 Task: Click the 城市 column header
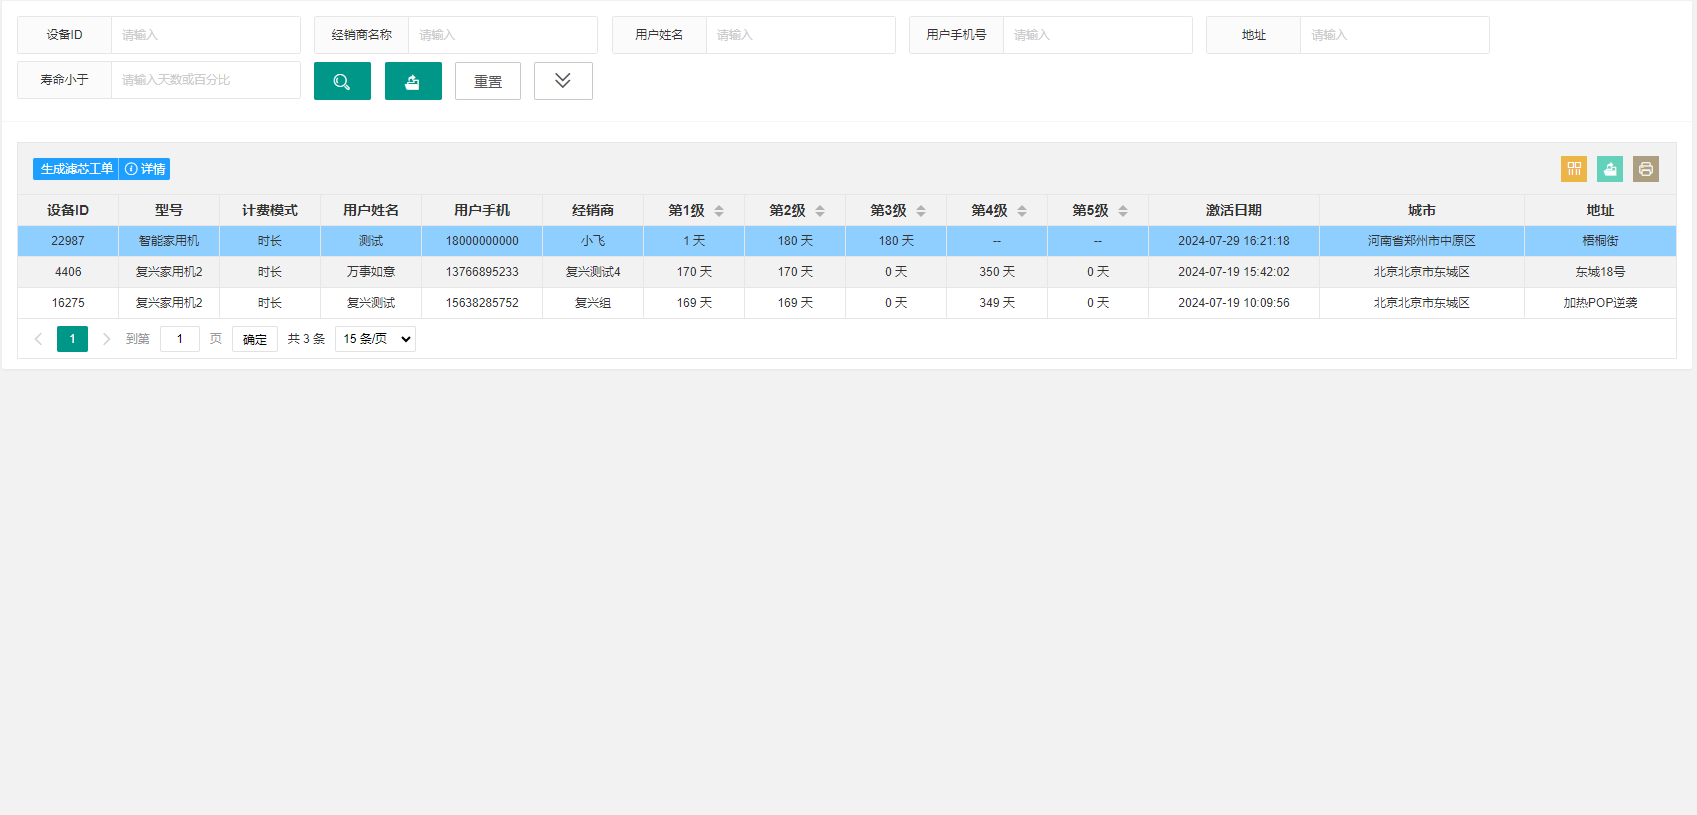[1422, 210]
